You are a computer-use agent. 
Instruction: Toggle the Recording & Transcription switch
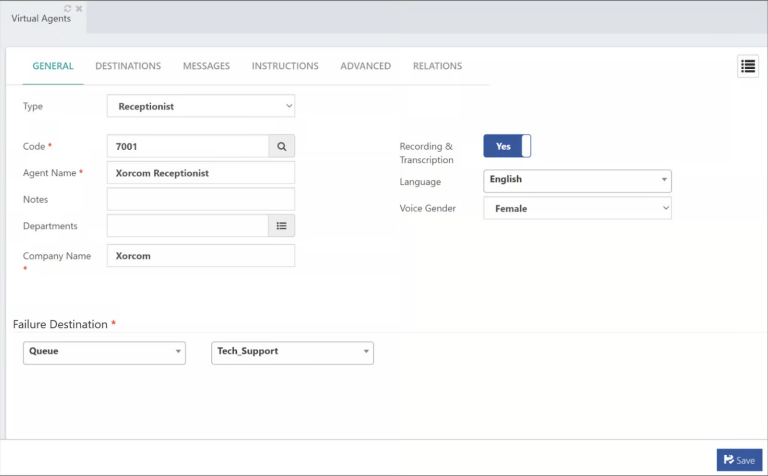coord(507,146)
